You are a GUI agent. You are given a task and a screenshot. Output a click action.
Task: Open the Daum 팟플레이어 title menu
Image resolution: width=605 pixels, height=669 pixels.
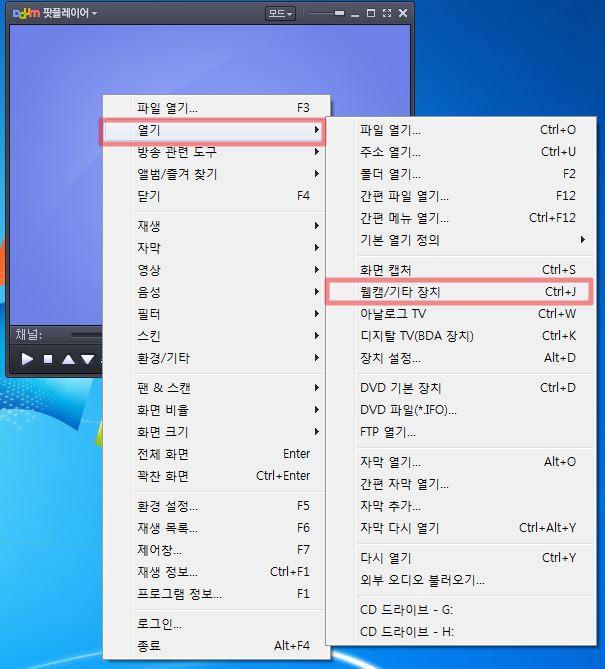pos(55,13)
